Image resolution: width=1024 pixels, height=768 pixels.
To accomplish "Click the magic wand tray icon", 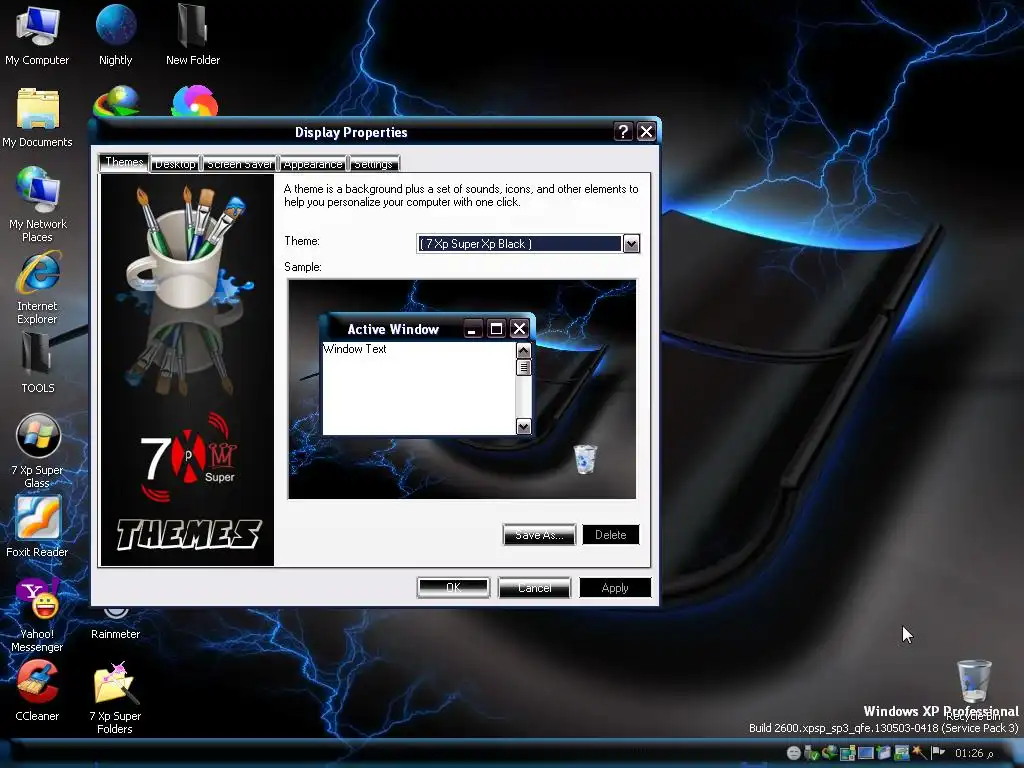I will 920,753.
